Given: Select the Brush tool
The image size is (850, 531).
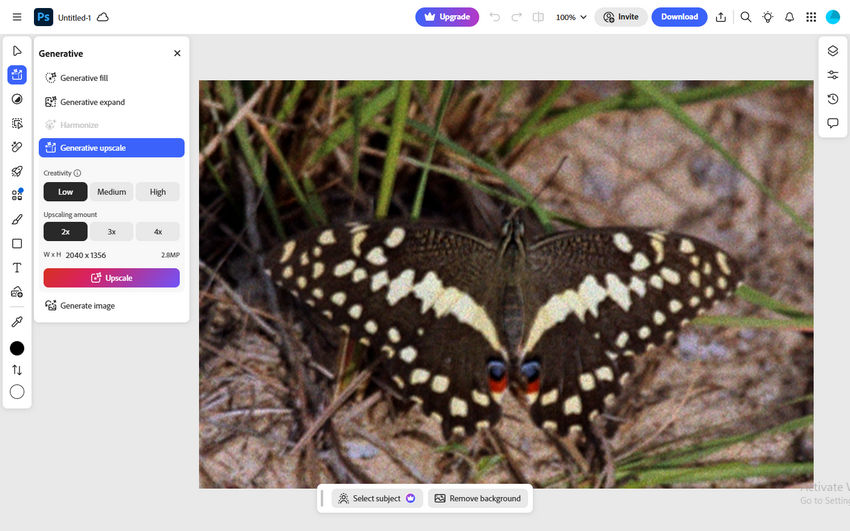Looking at the screenshot, I should pos(17,219).
